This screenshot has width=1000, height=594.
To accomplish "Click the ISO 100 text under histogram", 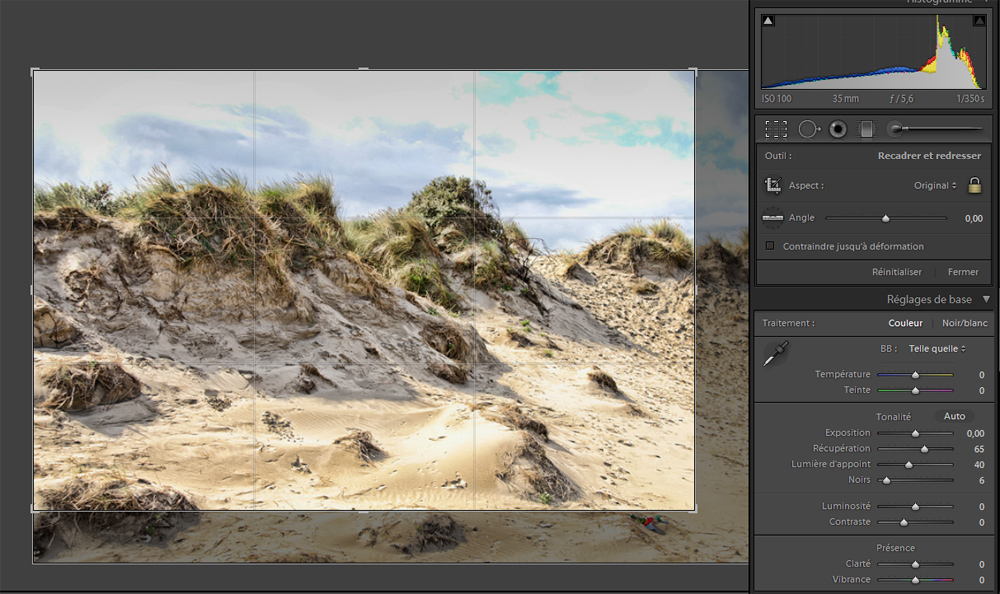I will 776,99.
